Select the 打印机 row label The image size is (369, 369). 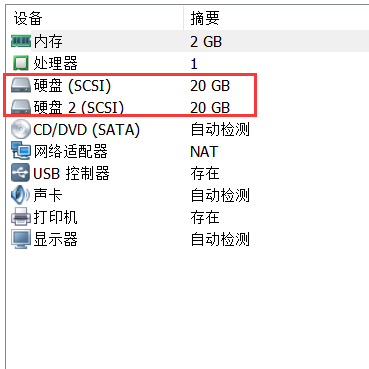click(55, 217)
